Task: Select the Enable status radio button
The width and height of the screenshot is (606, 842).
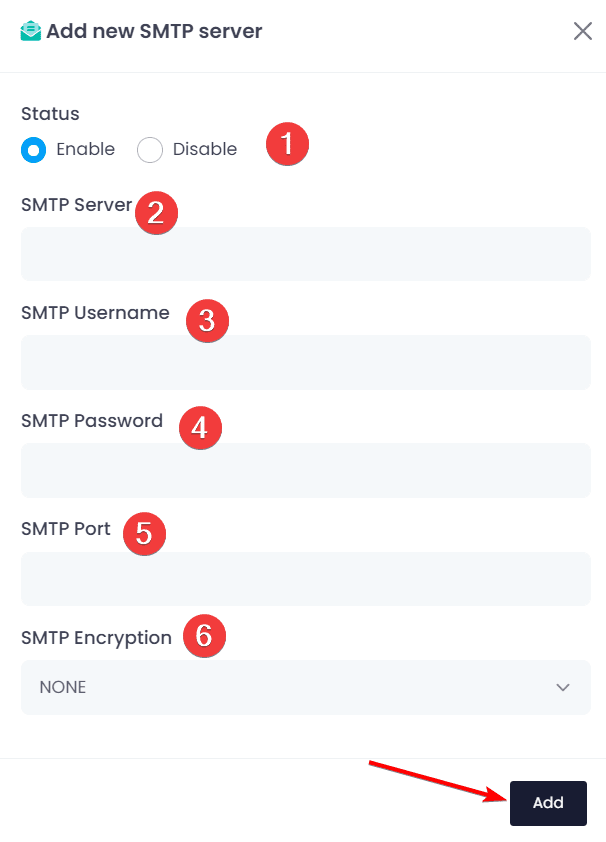Action: coord(34,150)
